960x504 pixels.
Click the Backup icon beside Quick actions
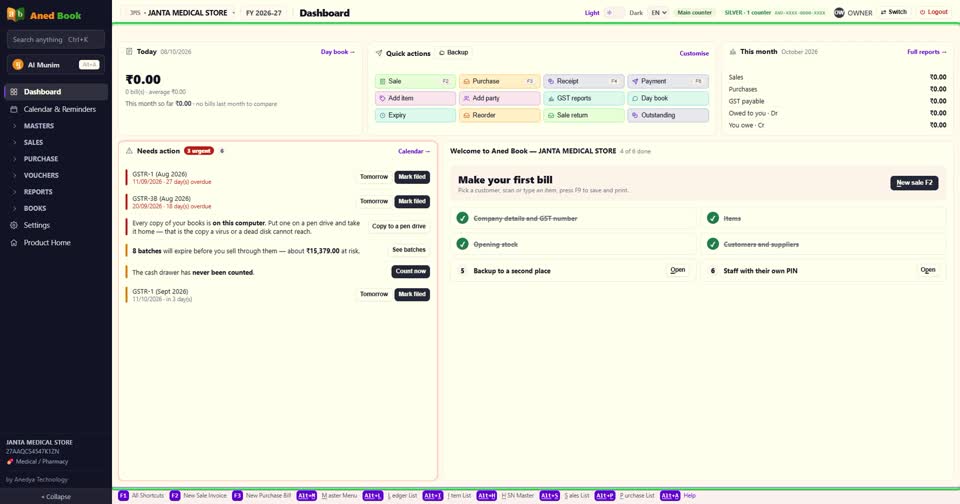442,53
